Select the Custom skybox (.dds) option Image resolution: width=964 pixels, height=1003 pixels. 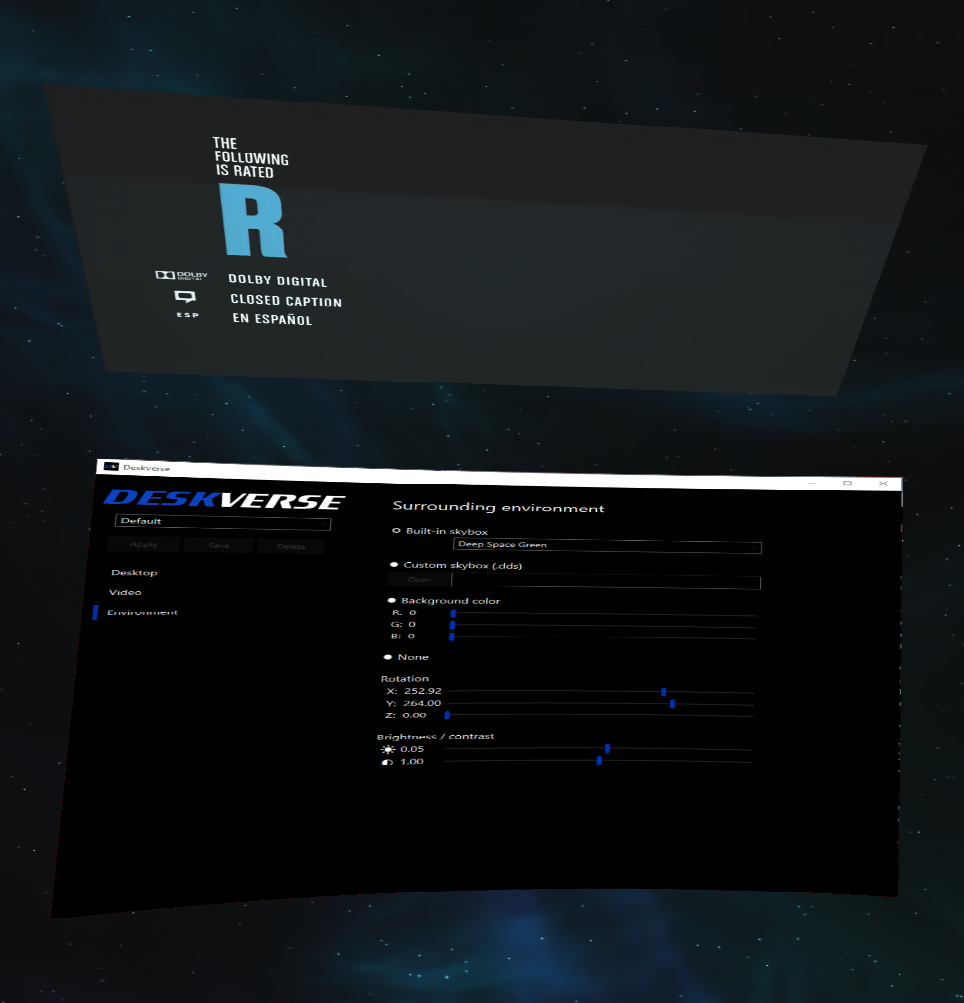394,565
